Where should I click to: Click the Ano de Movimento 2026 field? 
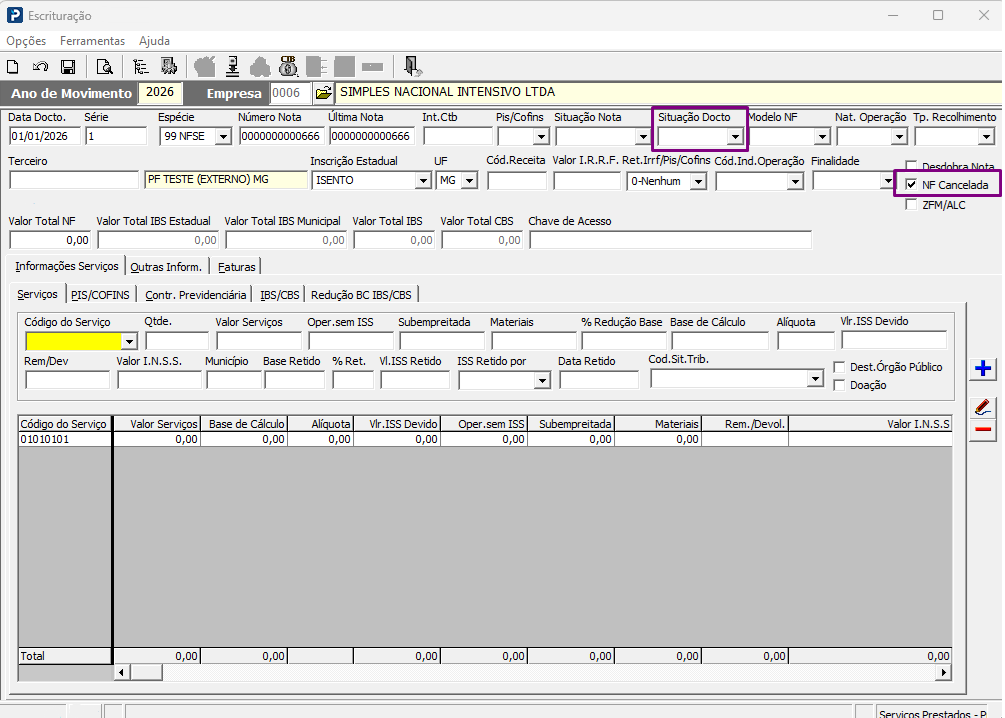coord(160,92)
